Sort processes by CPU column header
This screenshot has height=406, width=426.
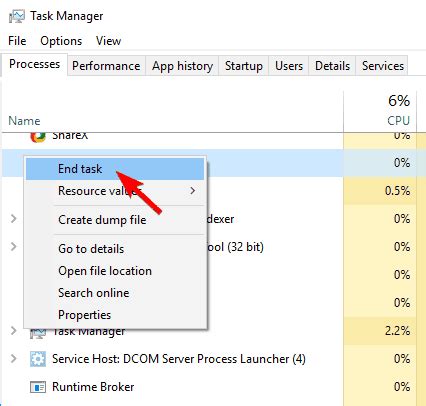(x=380, y=111)
